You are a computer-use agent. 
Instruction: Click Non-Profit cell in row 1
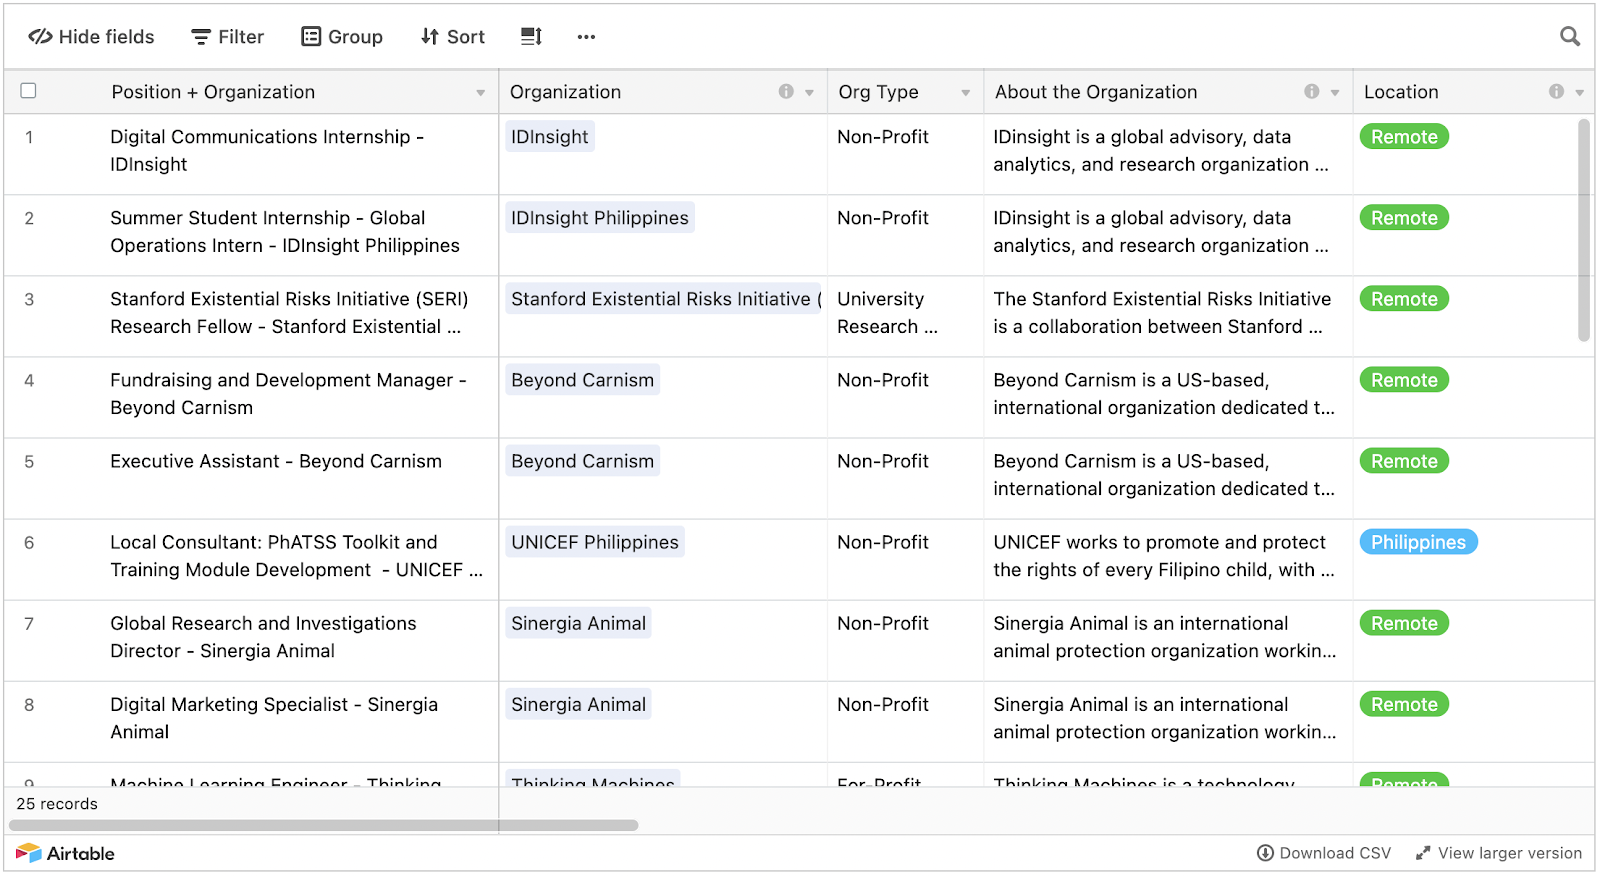[906, 154]
